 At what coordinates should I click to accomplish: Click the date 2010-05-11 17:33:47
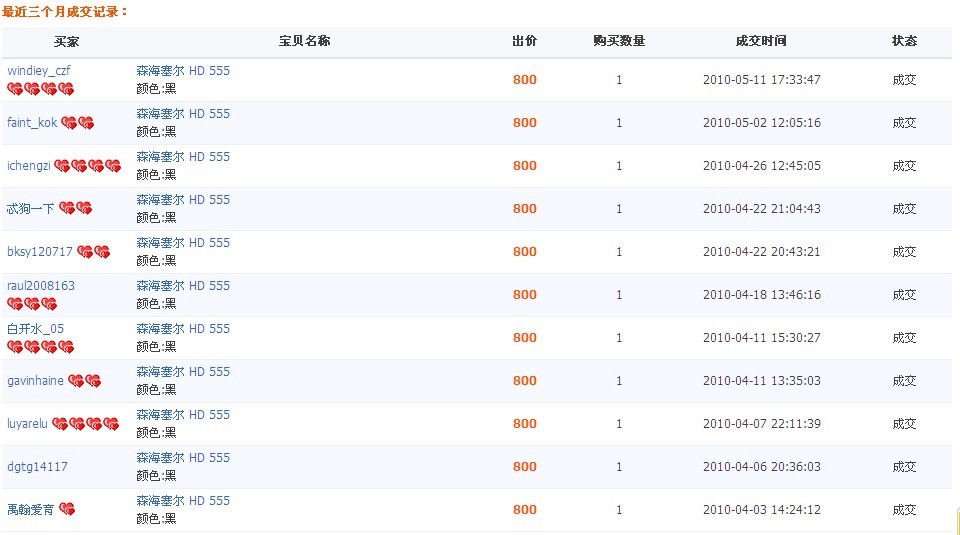(762, 80)
